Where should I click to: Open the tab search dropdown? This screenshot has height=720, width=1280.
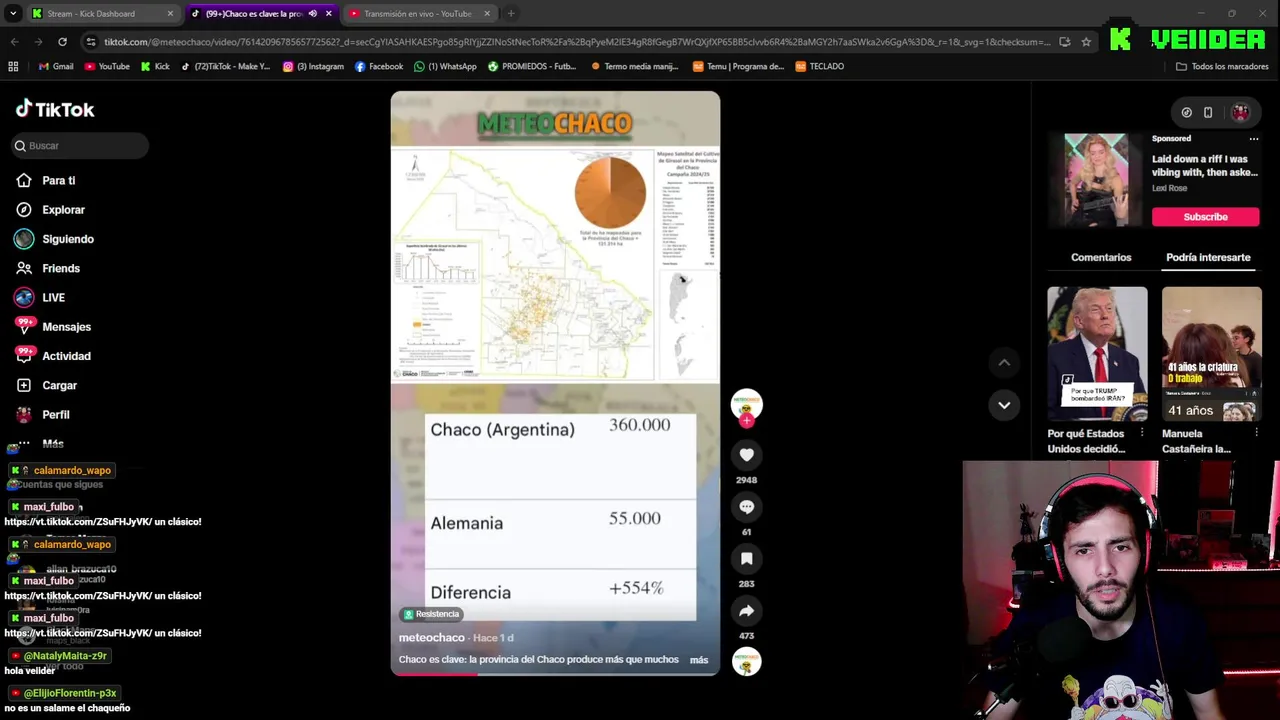coord(13,14)
